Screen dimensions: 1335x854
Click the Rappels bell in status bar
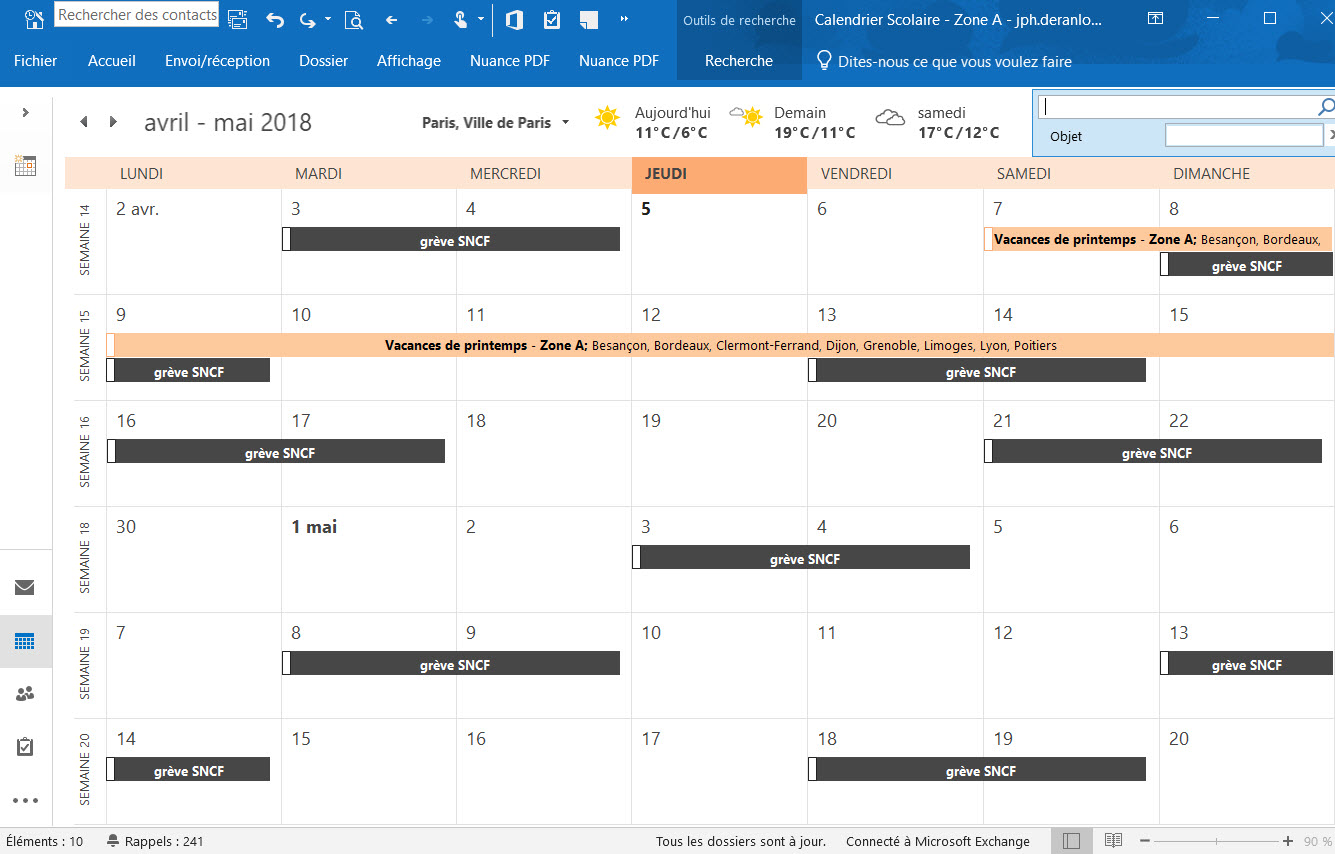tap(113, 841)
